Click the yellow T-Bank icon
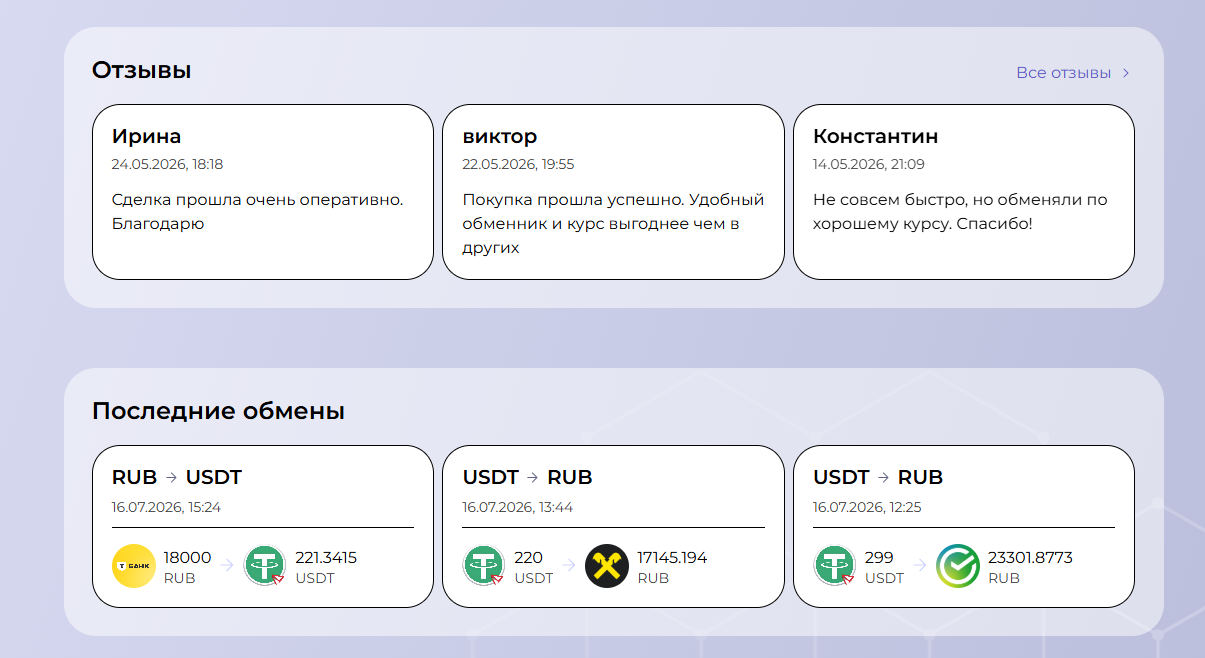The height and width of the screenshot is (658, 1205). [x=134, y=566]
